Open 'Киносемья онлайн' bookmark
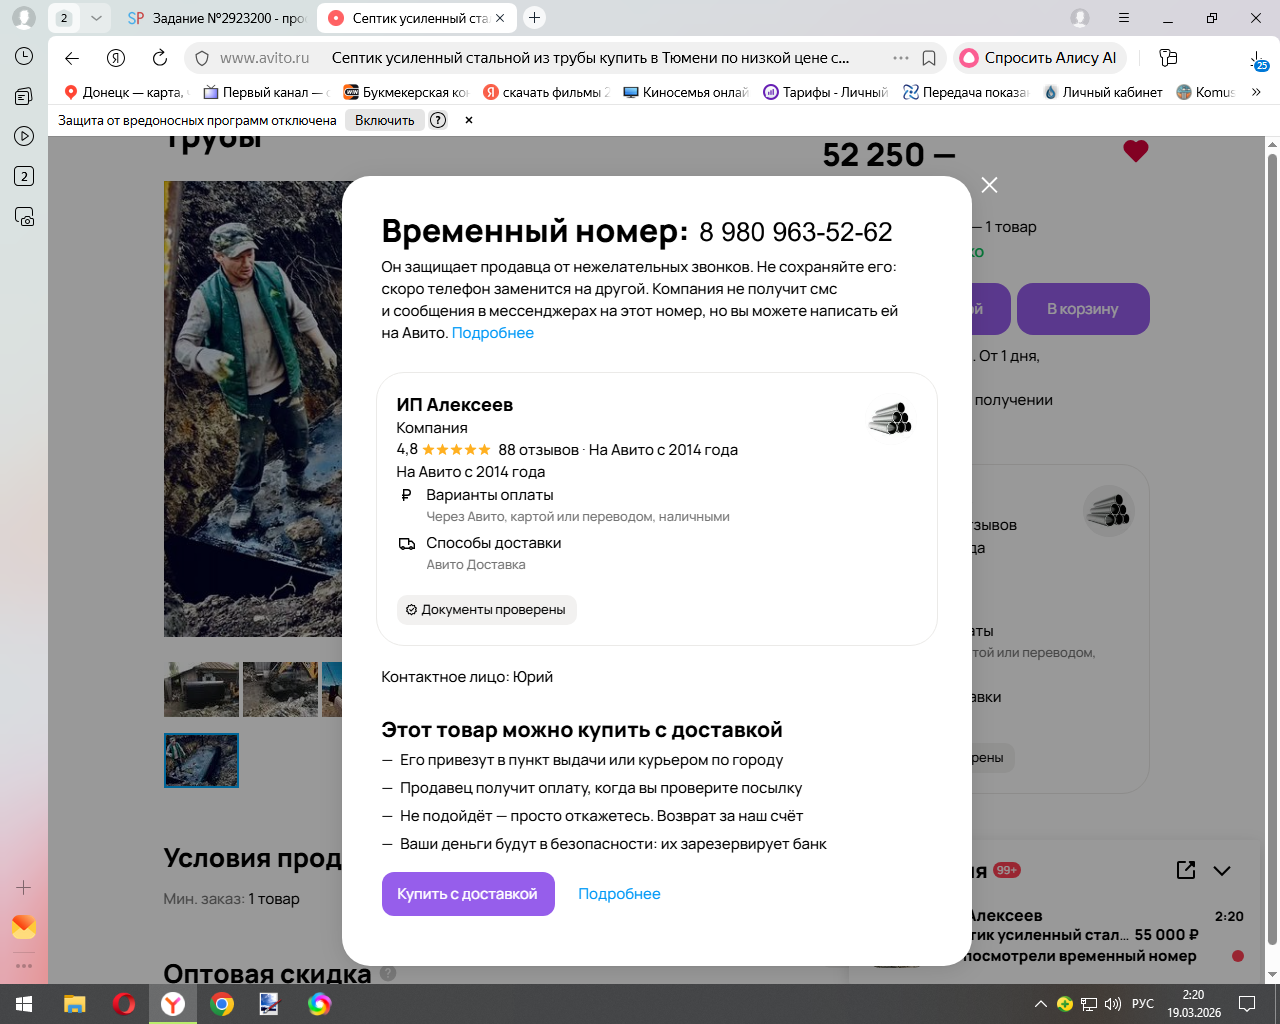This screenshot has height=1024, width=1280. (686, 92)
